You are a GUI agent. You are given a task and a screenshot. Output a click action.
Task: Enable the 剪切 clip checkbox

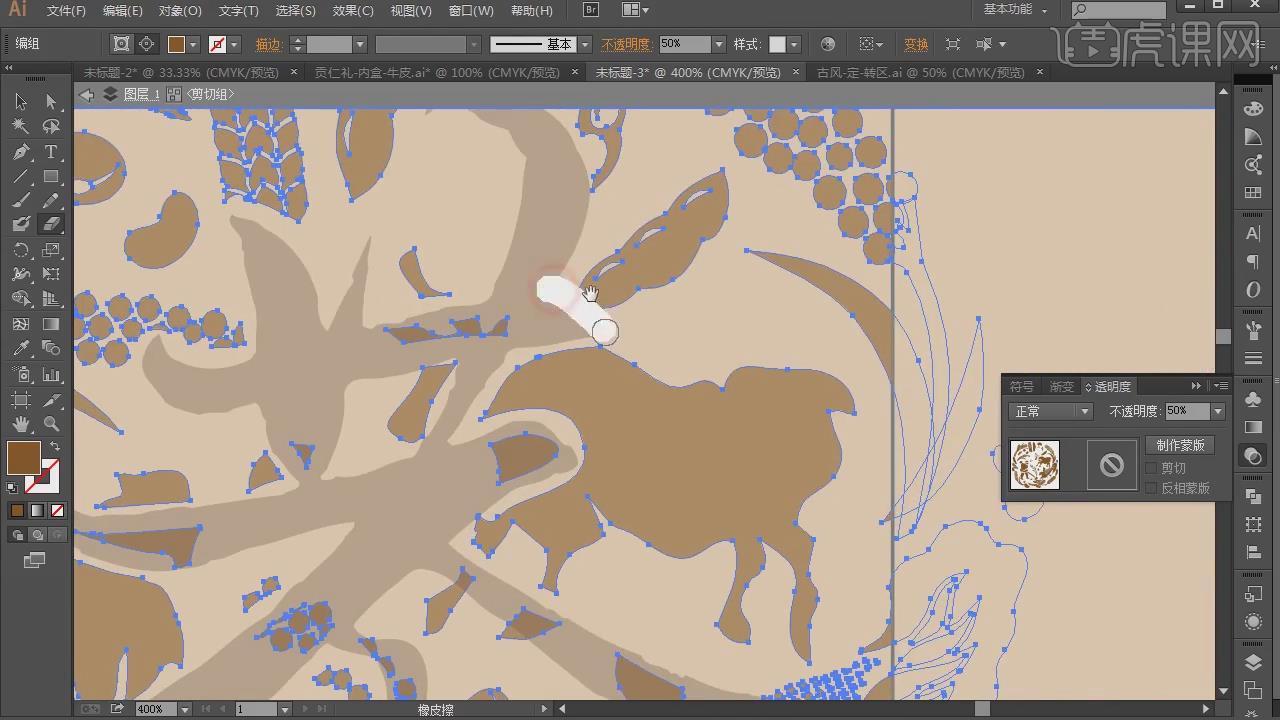[1151, 468]
